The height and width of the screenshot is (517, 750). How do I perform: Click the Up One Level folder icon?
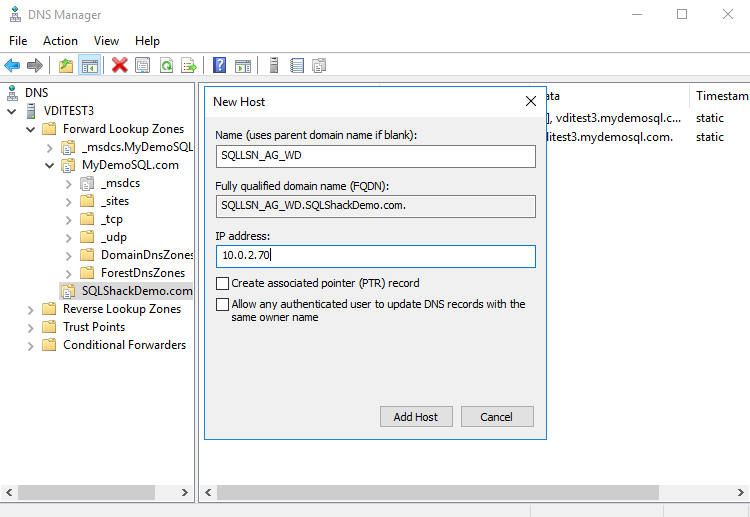[66, 65]
